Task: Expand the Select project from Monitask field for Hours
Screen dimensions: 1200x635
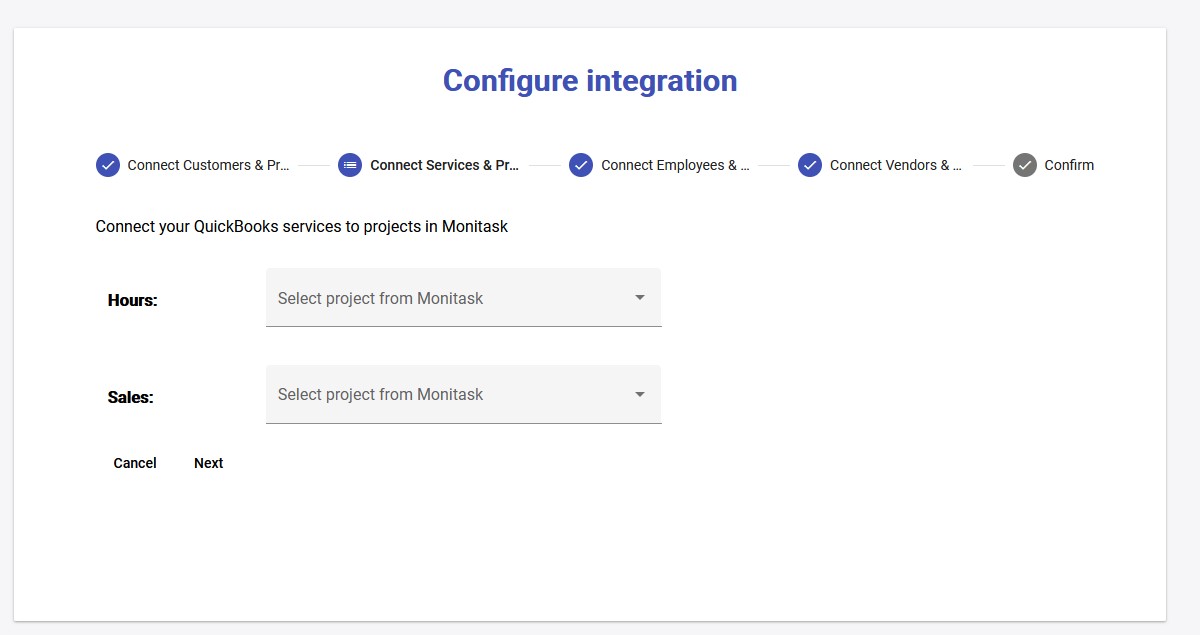Action: point(463,297)
